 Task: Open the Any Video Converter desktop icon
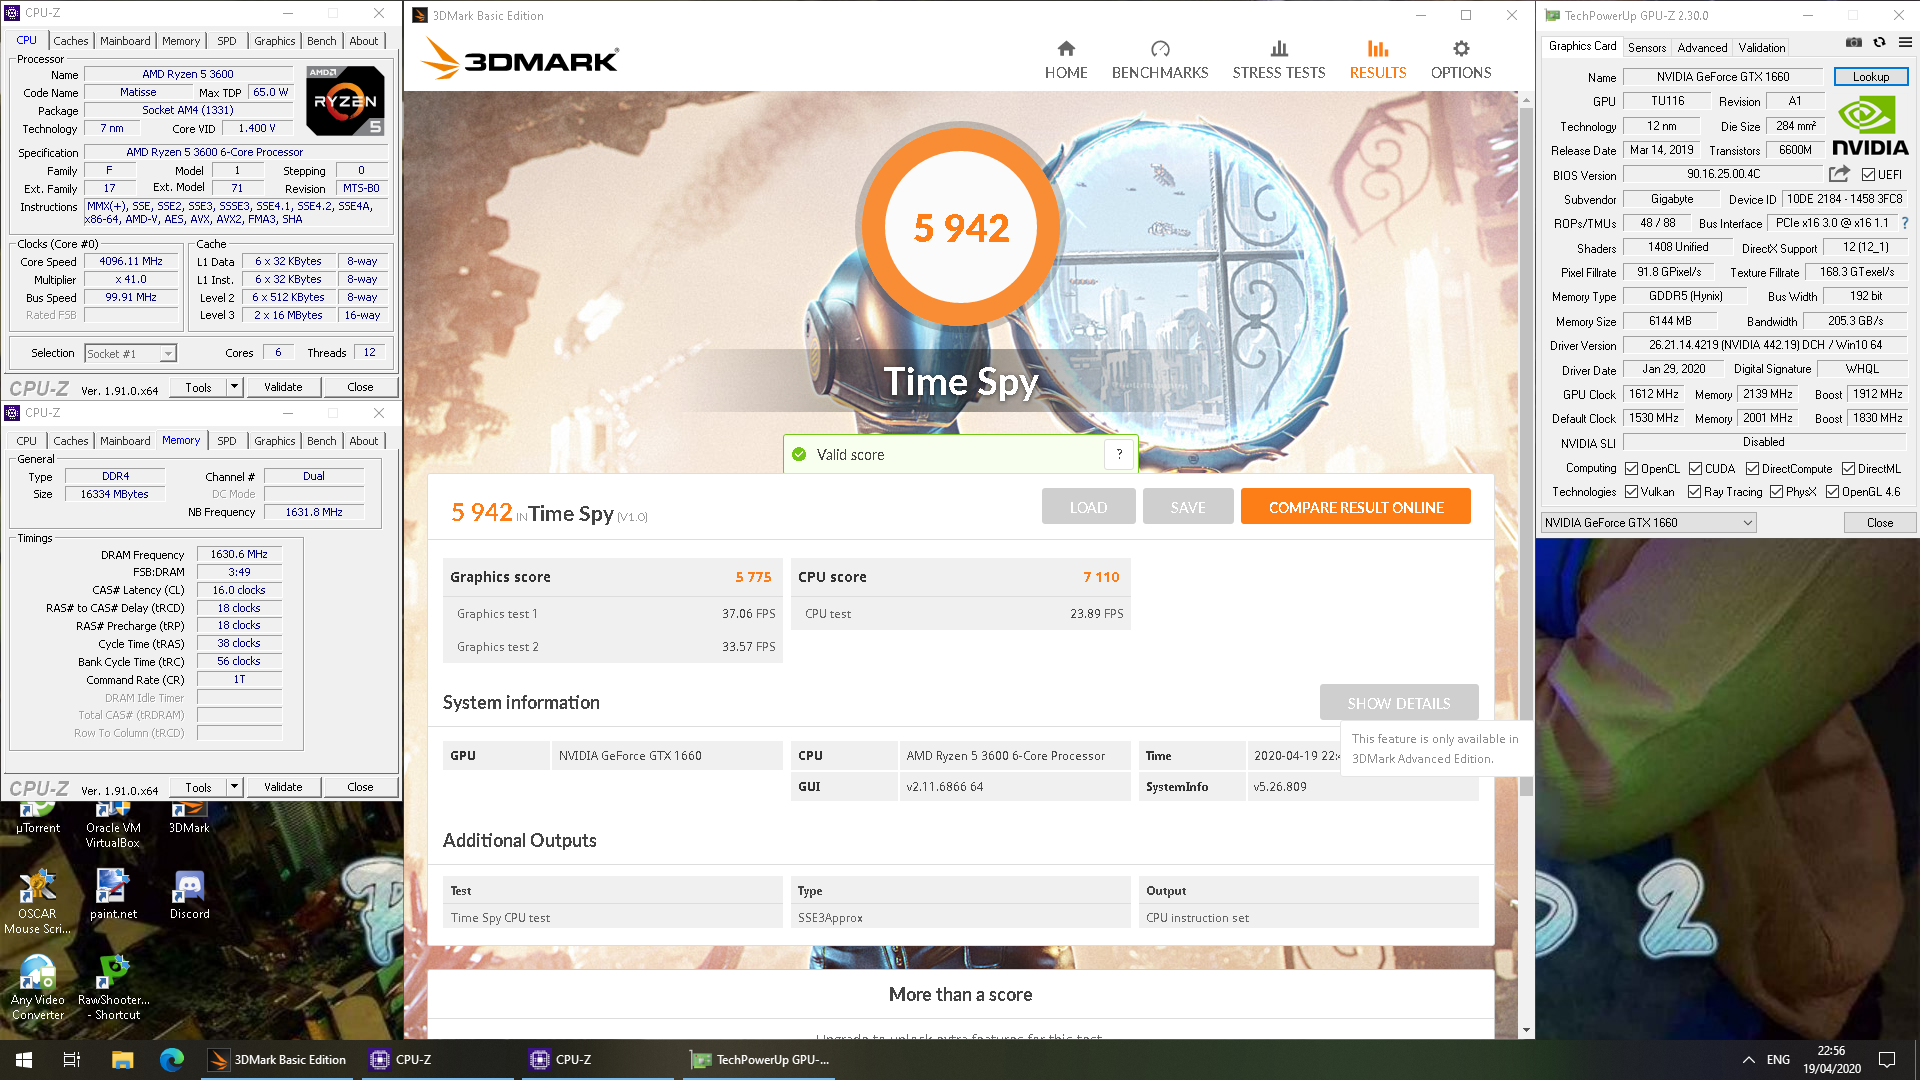(x=37, y=987)
